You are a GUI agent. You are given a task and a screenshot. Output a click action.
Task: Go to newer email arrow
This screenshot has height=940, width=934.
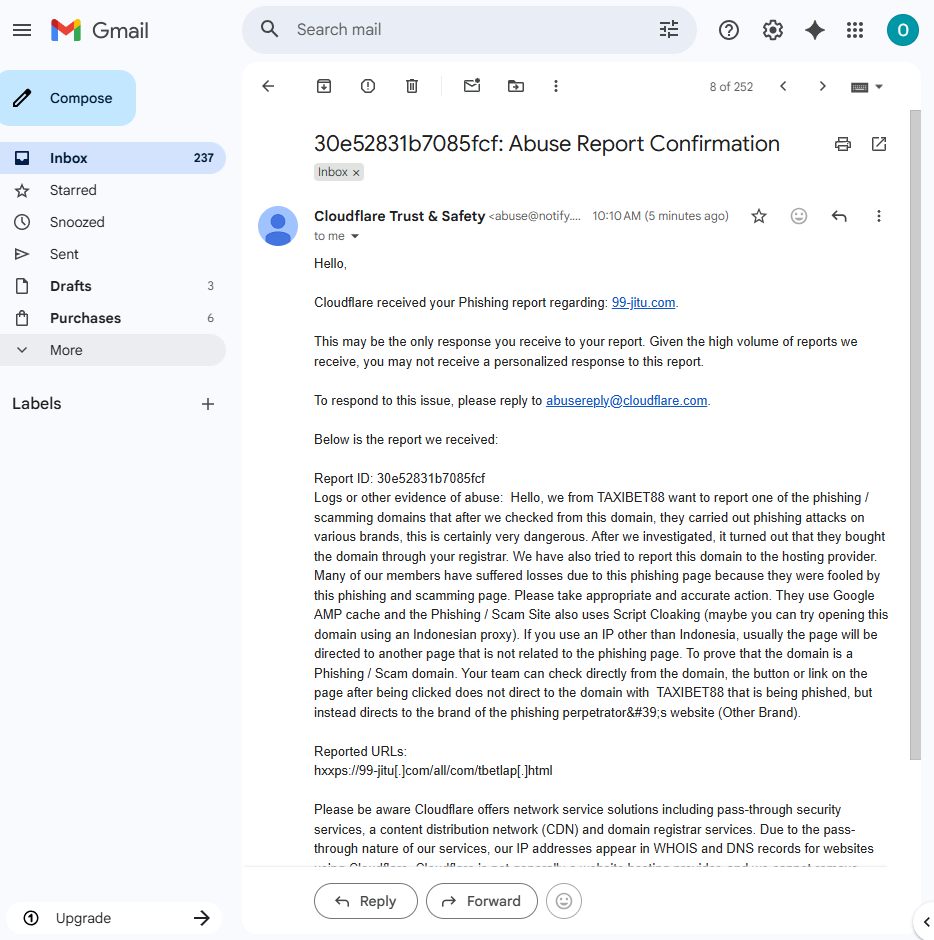tap(783, 86)
